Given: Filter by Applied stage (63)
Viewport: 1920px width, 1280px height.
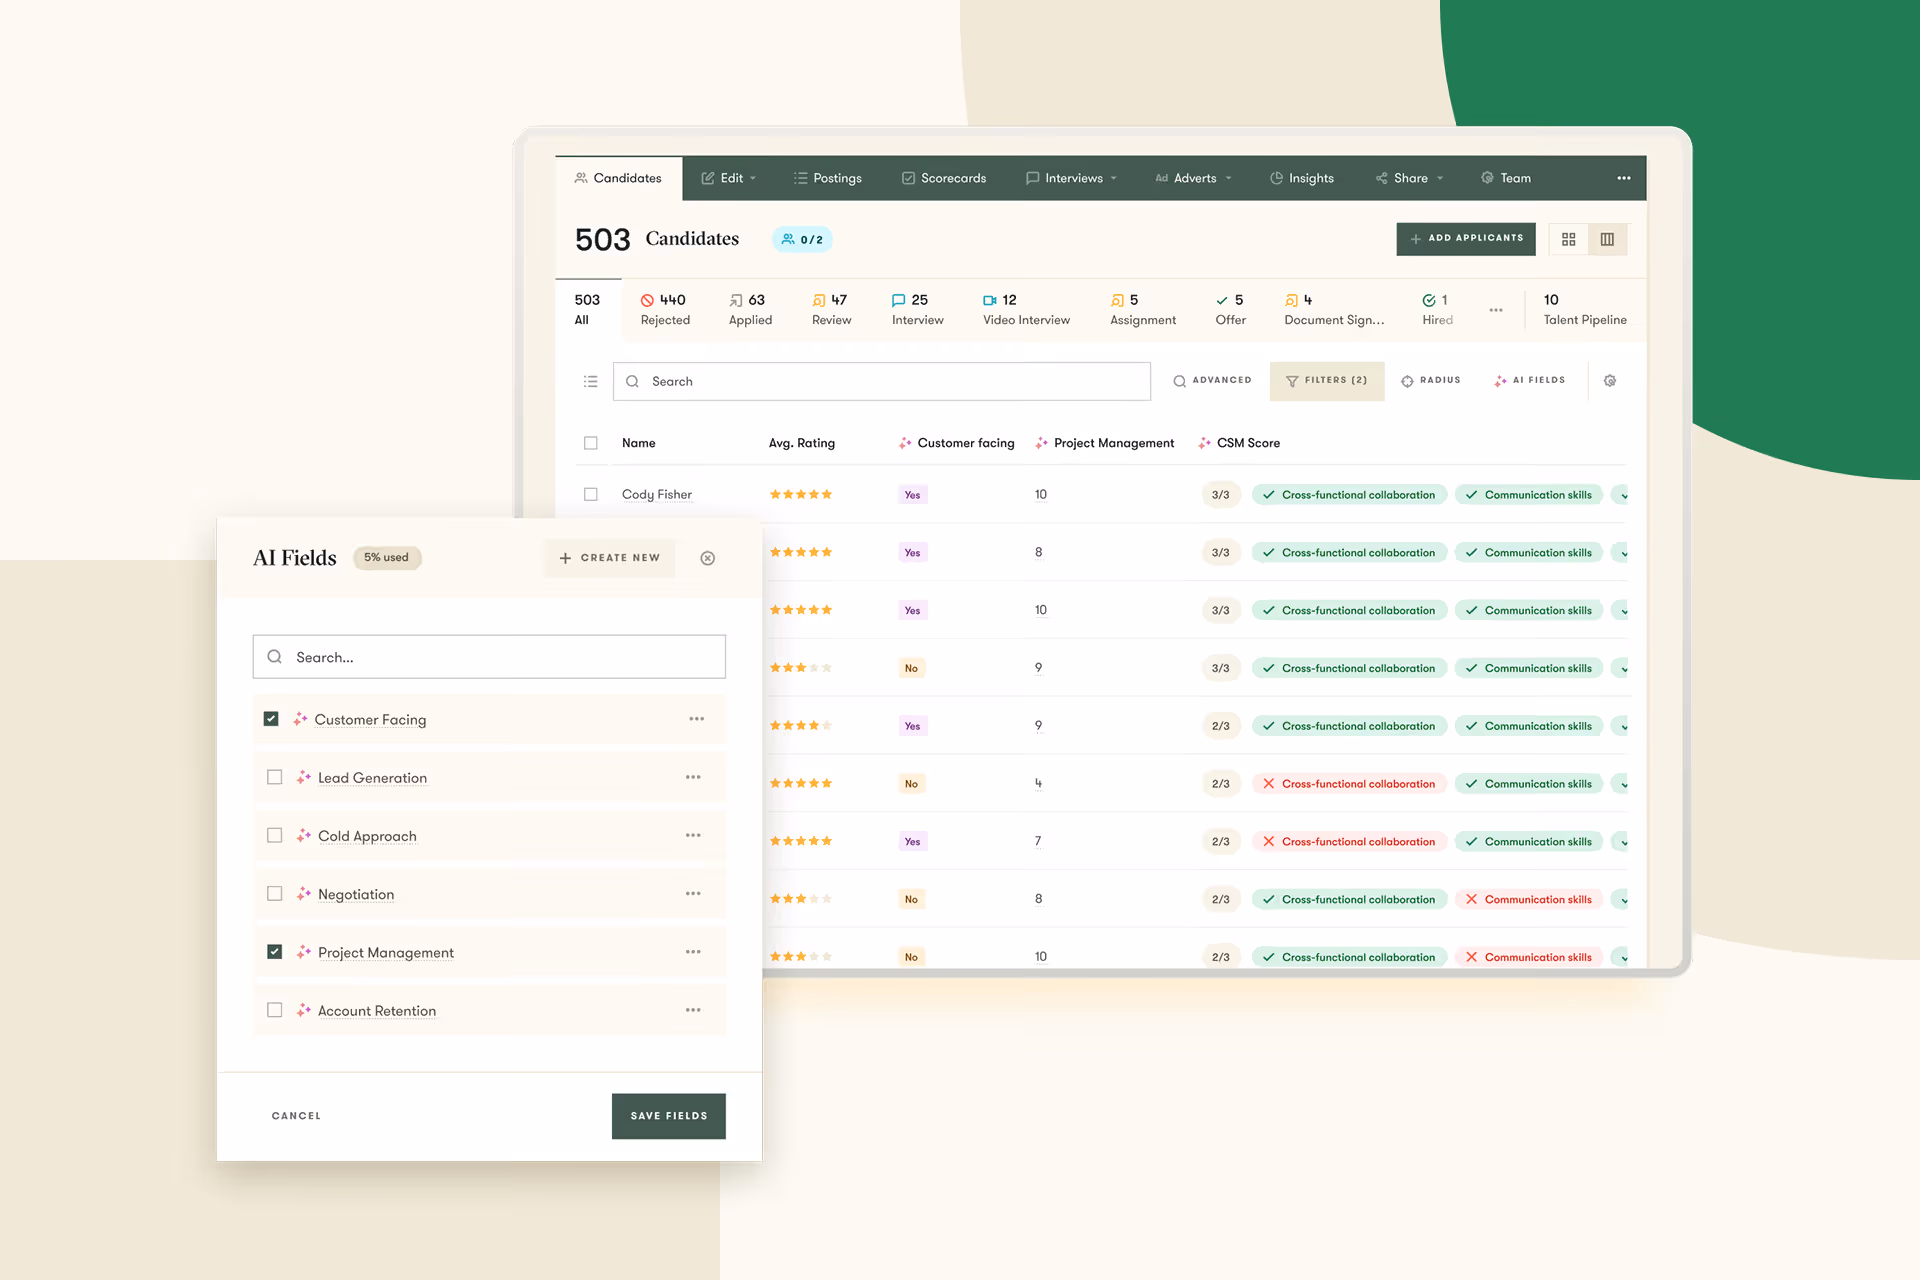Looking at the screenshot, I should [x=750, y=309].
